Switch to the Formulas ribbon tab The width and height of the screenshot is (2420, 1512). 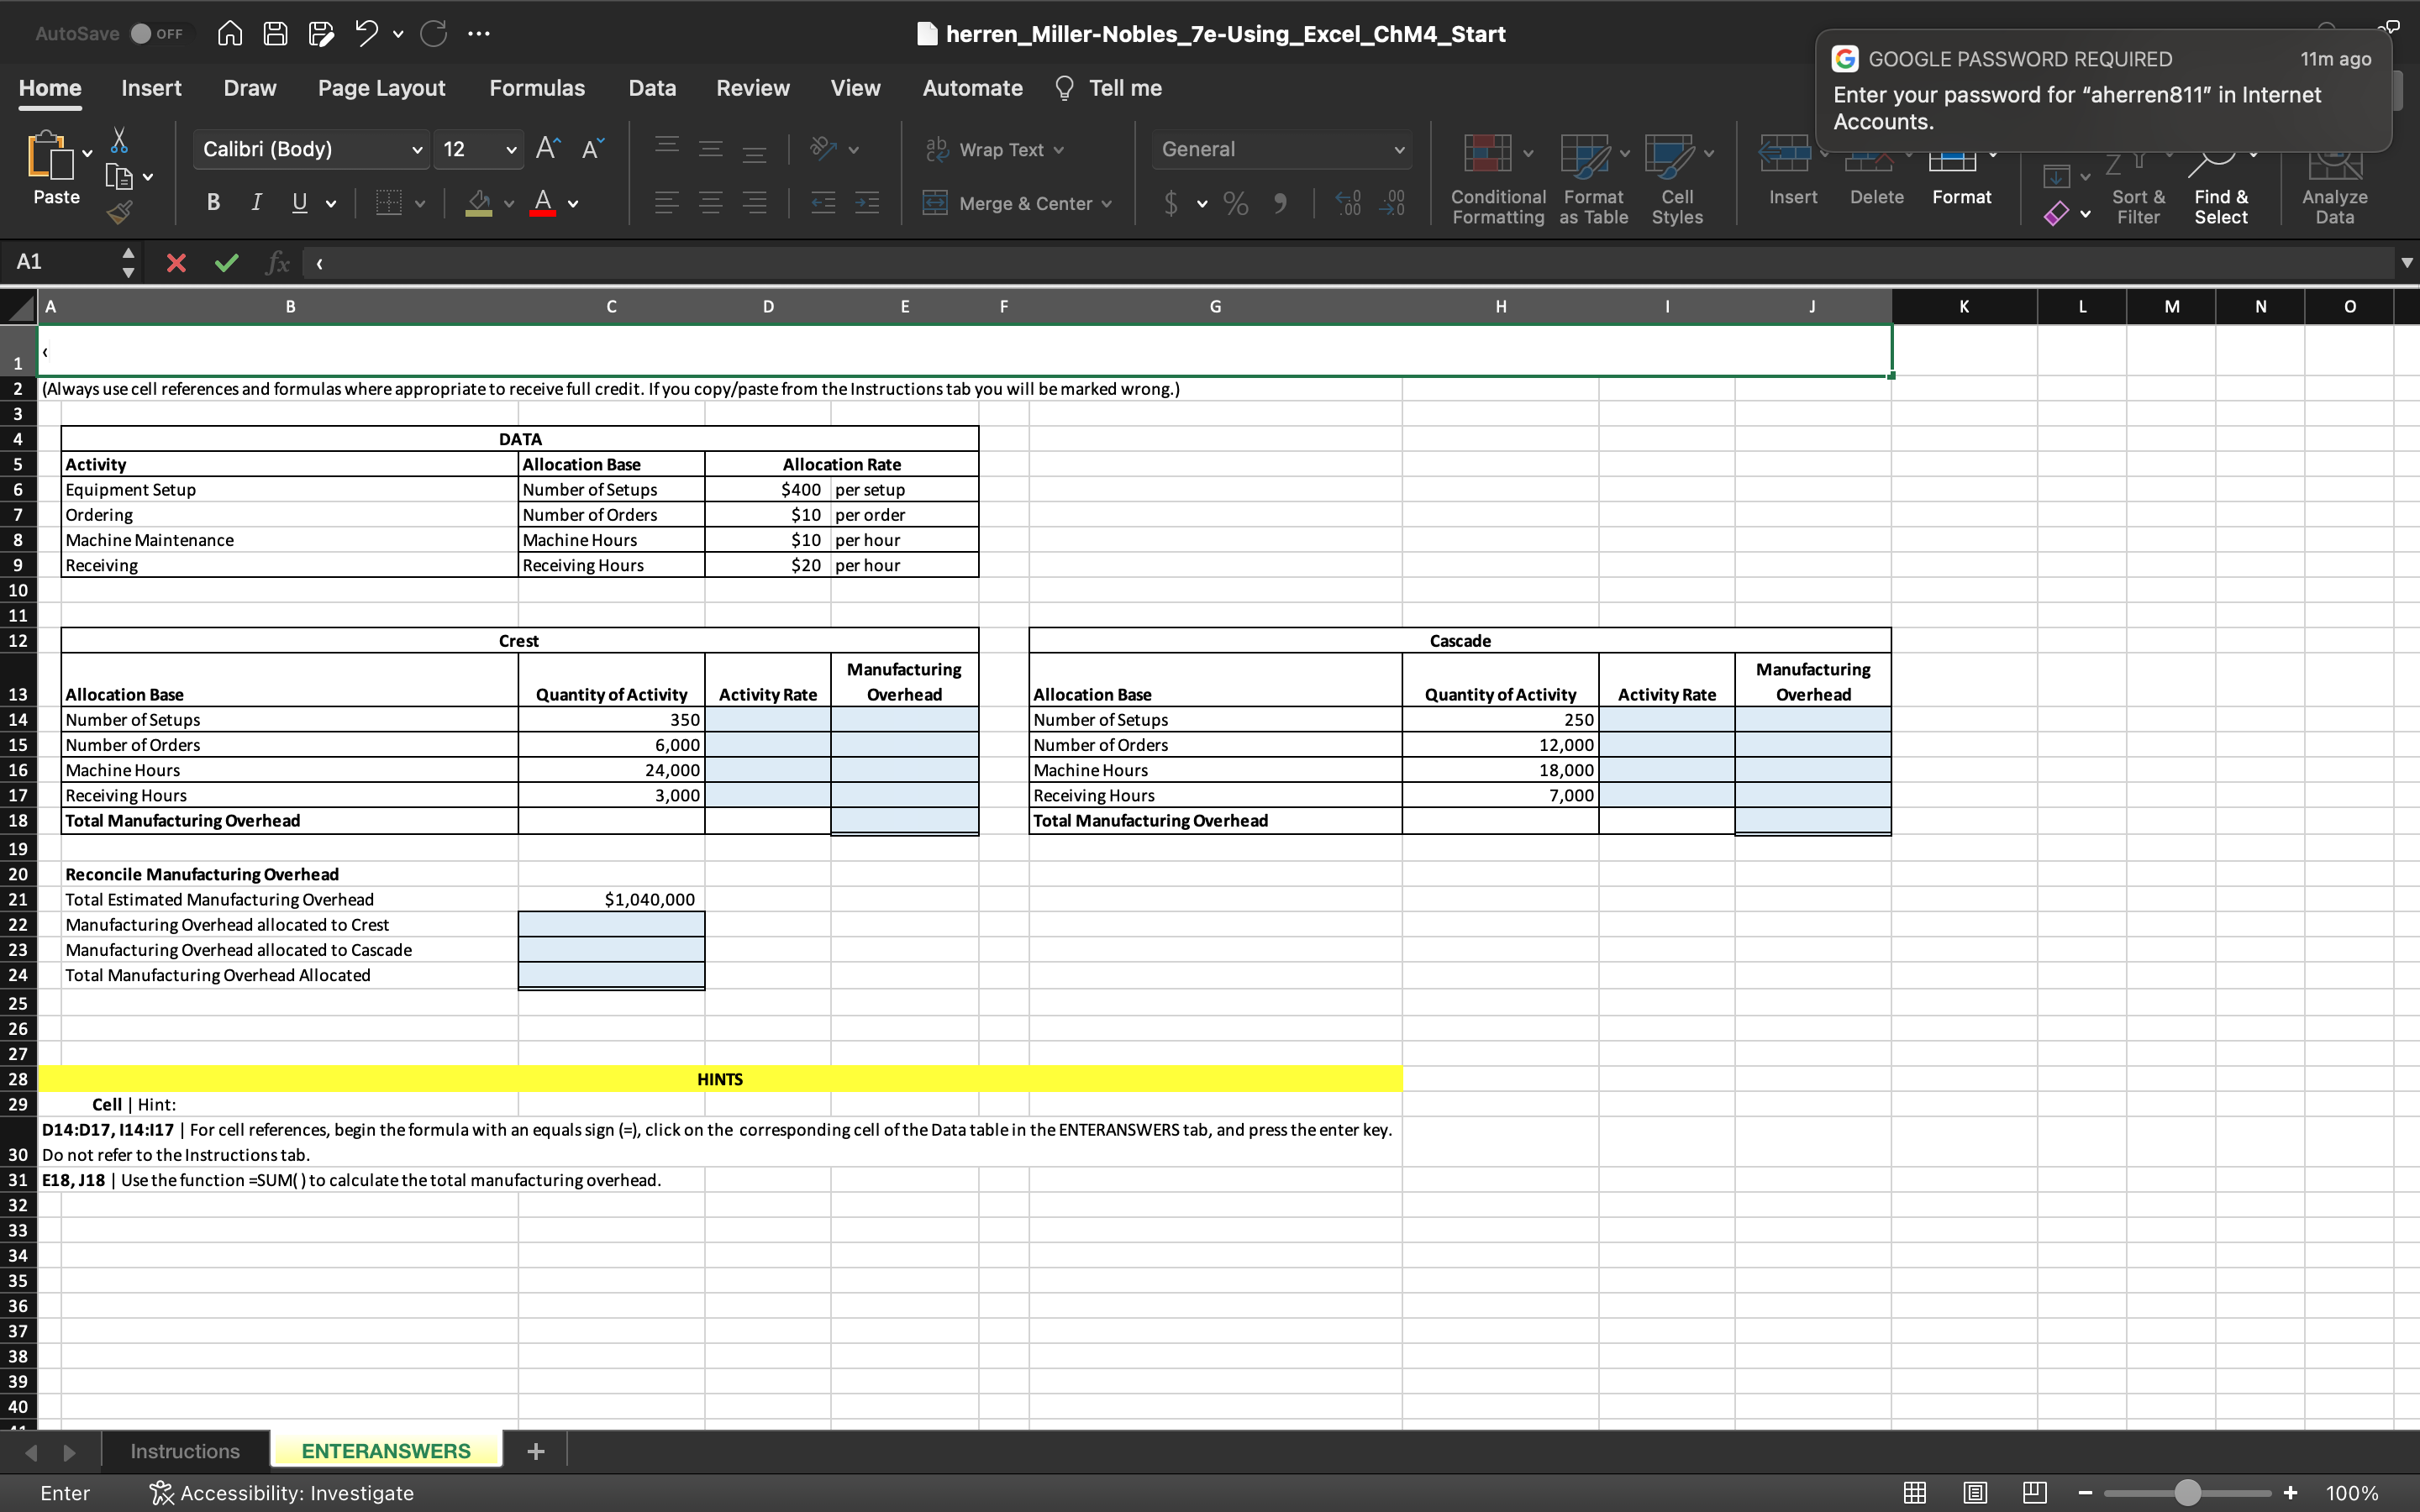click(x=537, y=88)
